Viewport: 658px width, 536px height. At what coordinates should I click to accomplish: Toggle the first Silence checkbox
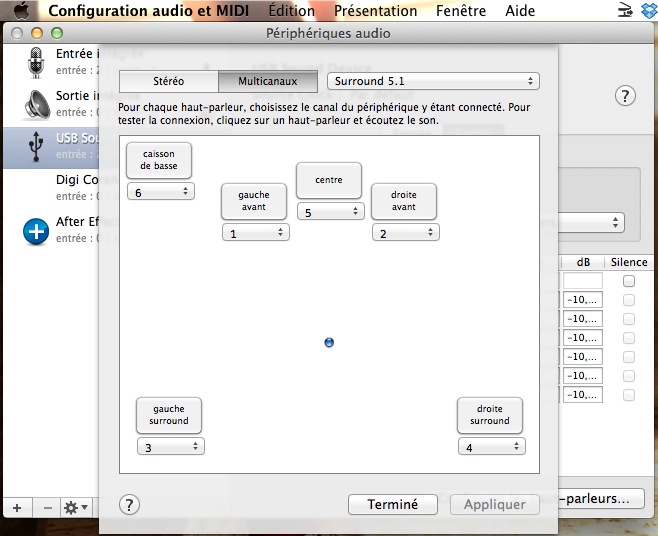(x=629, y=281)
